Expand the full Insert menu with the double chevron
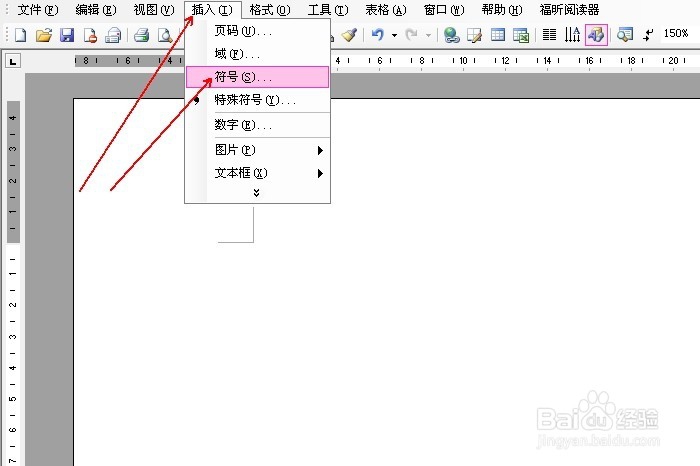The width and height of the screenshot is (700, 466). tap(256, 193)
